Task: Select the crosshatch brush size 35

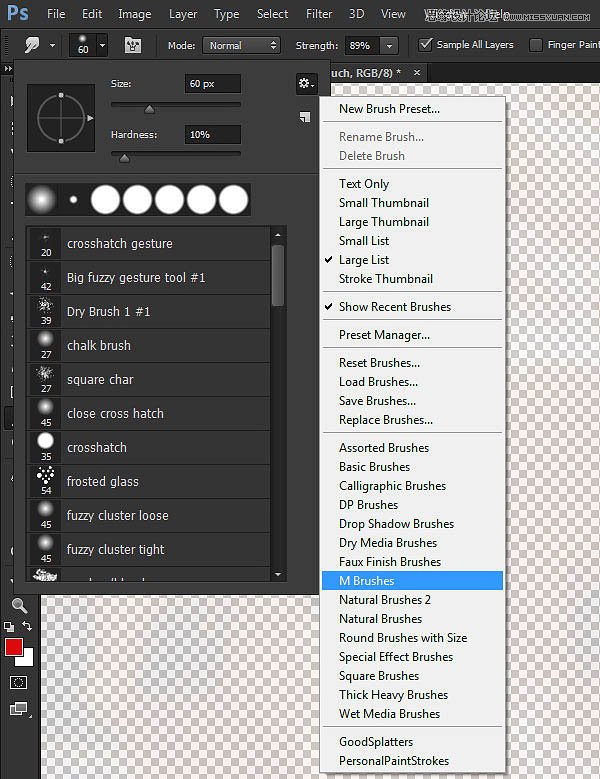Action: pyautogui.click(x=149, y=448)
